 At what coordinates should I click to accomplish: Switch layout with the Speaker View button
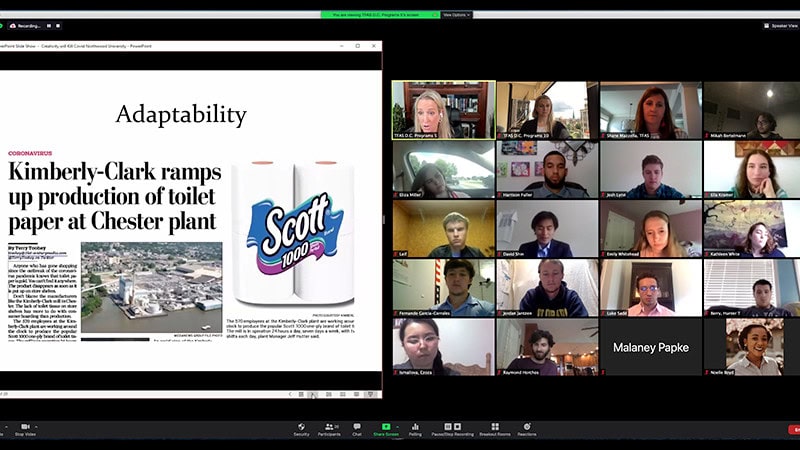point(781,26)
